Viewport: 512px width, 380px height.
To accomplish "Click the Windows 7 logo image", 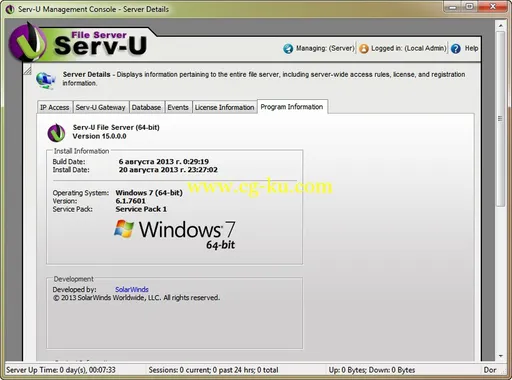I will pos(175,234).
